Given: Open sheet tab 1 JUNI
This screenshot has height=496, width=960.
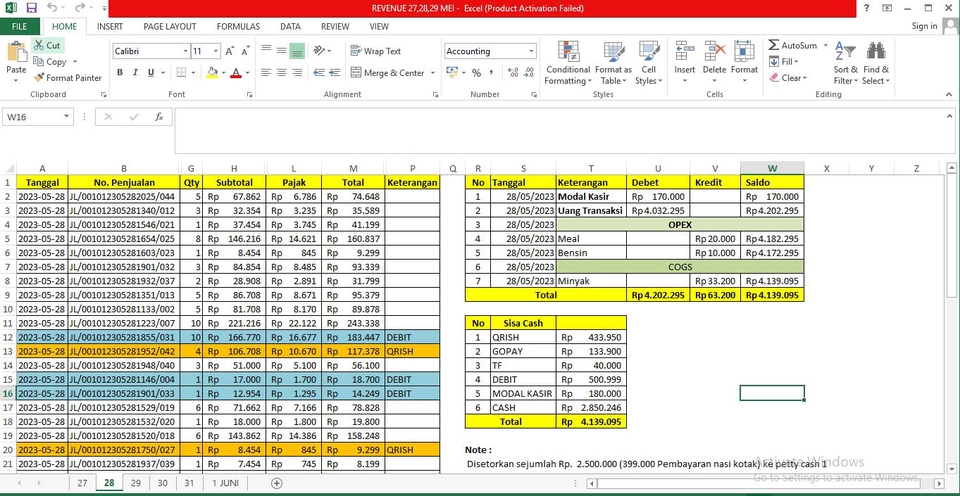Looking at the screenshot, I should click(225, 483).
